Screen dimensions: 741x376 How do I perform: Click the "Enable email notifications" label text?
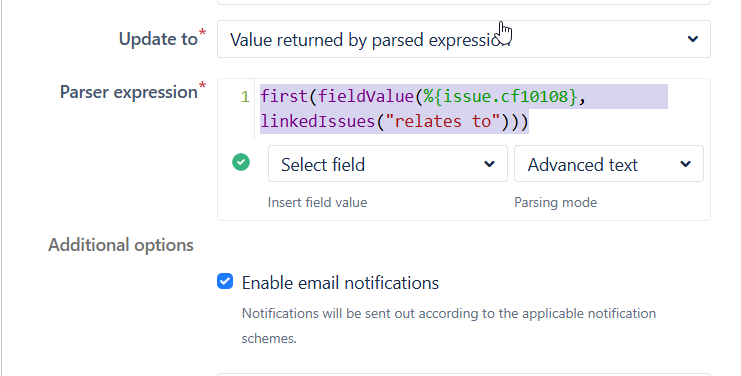coord(340,283)
